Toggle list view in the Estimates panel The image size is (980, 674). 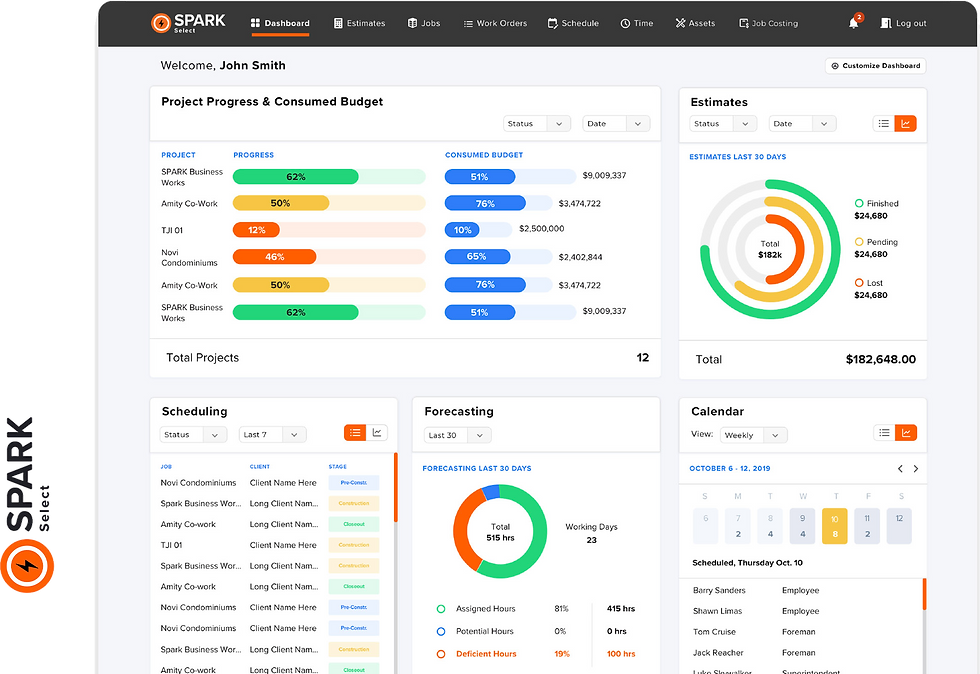884,123
